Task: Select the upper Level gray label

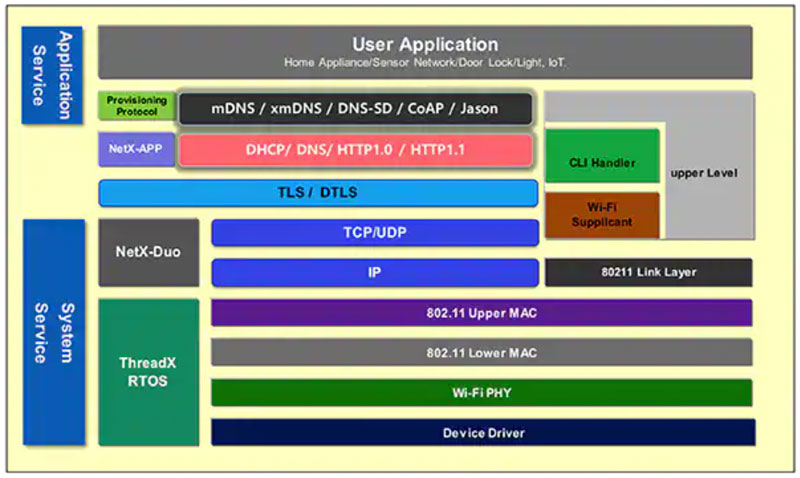Action: click(x=704, y=173)
